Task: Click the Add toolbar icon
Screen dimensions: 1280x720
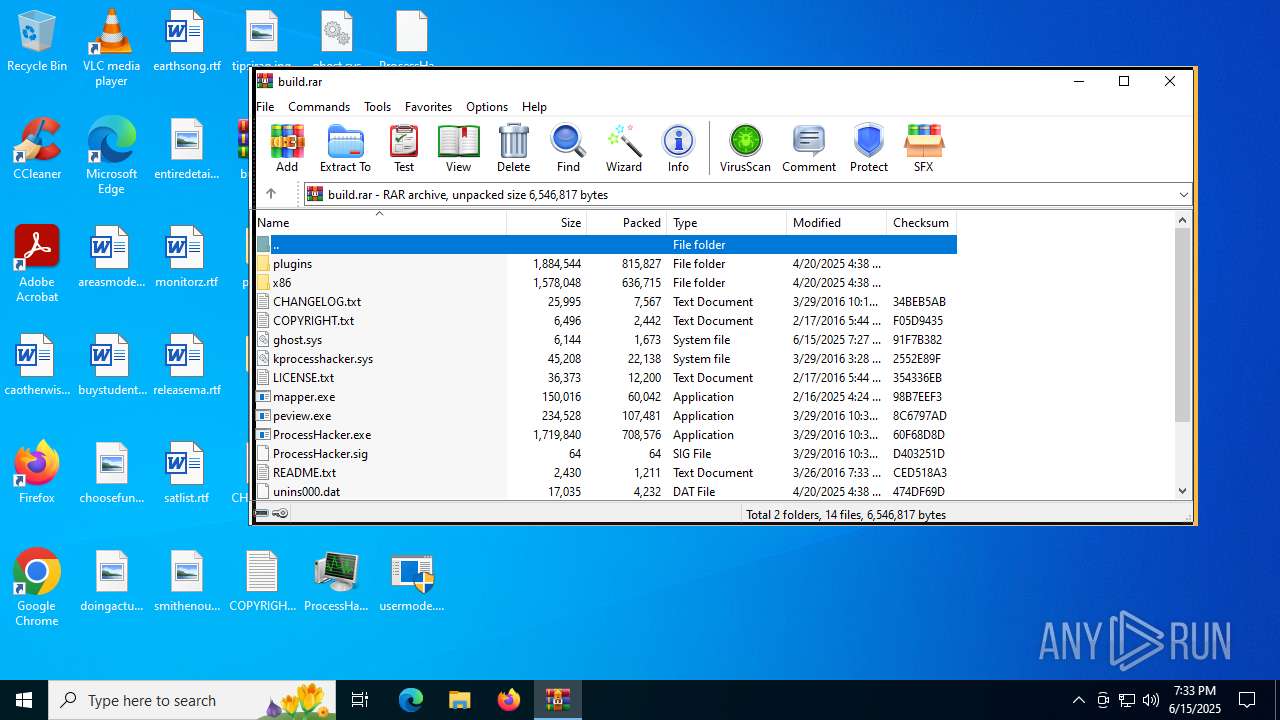Action: (287, 148)
